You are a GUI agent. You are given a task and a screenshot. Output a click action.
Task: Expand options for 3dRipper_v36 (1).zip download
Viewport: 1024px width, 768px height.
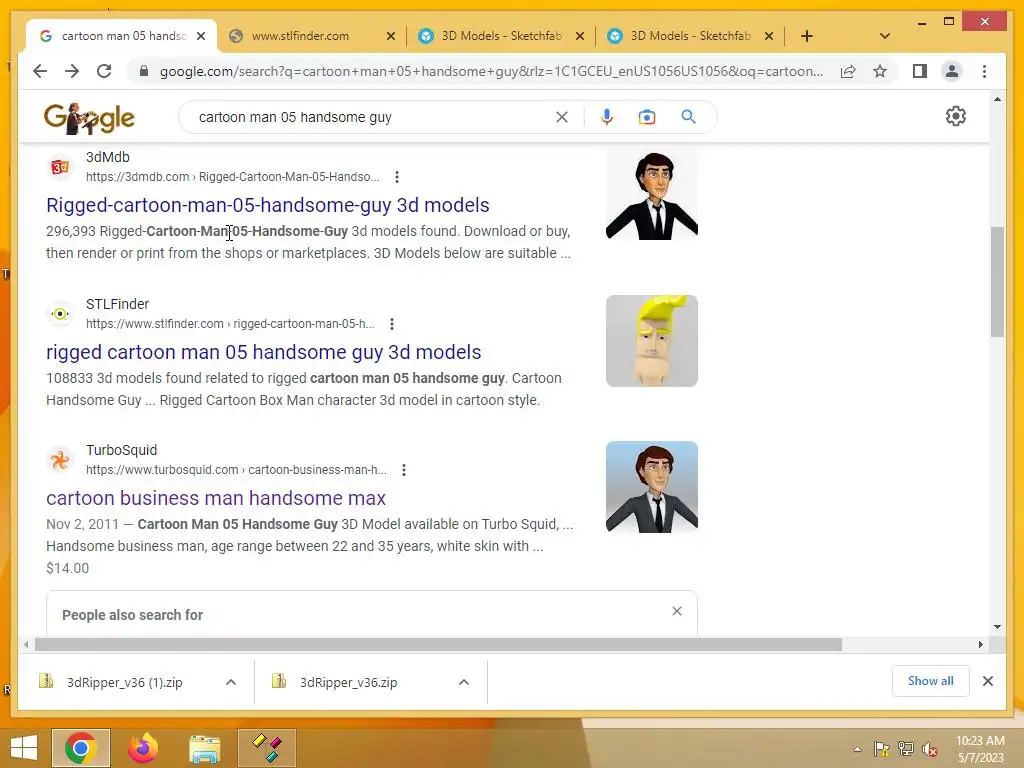pyautogui.click(x=231, y=682)
